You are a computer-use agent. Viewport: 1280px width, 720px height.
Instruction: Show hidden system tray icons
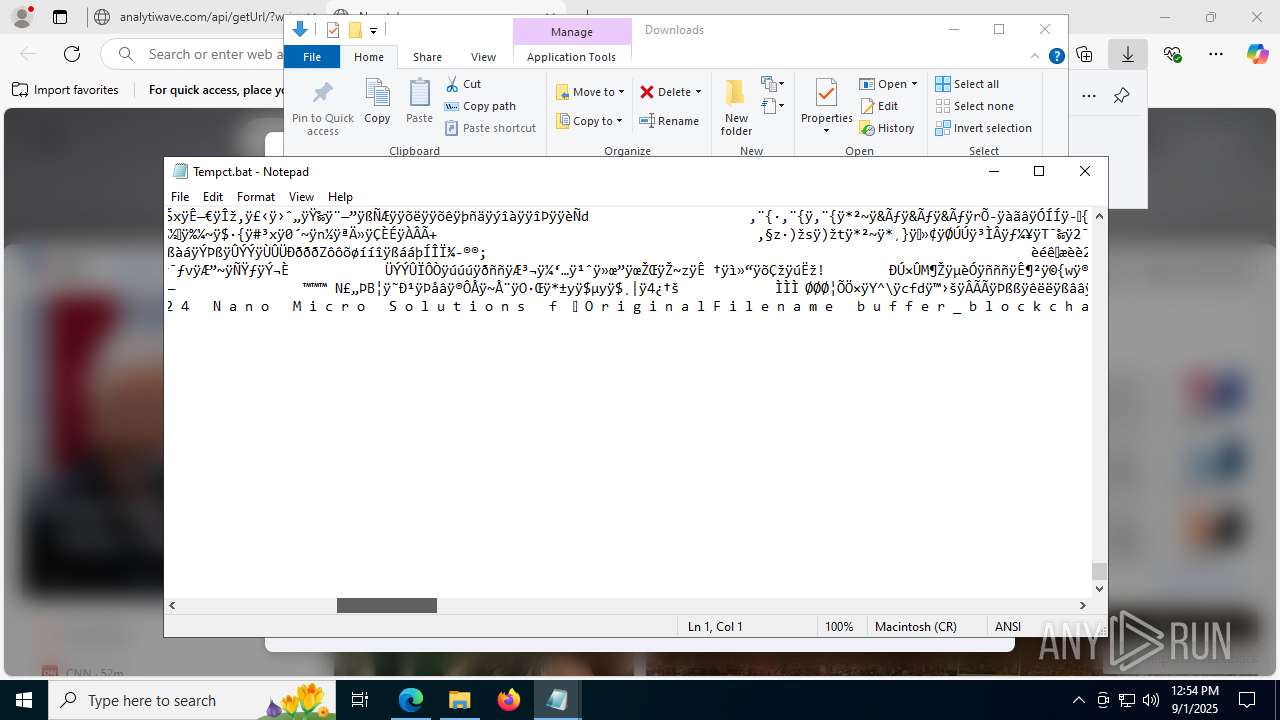coord(1078,700)
